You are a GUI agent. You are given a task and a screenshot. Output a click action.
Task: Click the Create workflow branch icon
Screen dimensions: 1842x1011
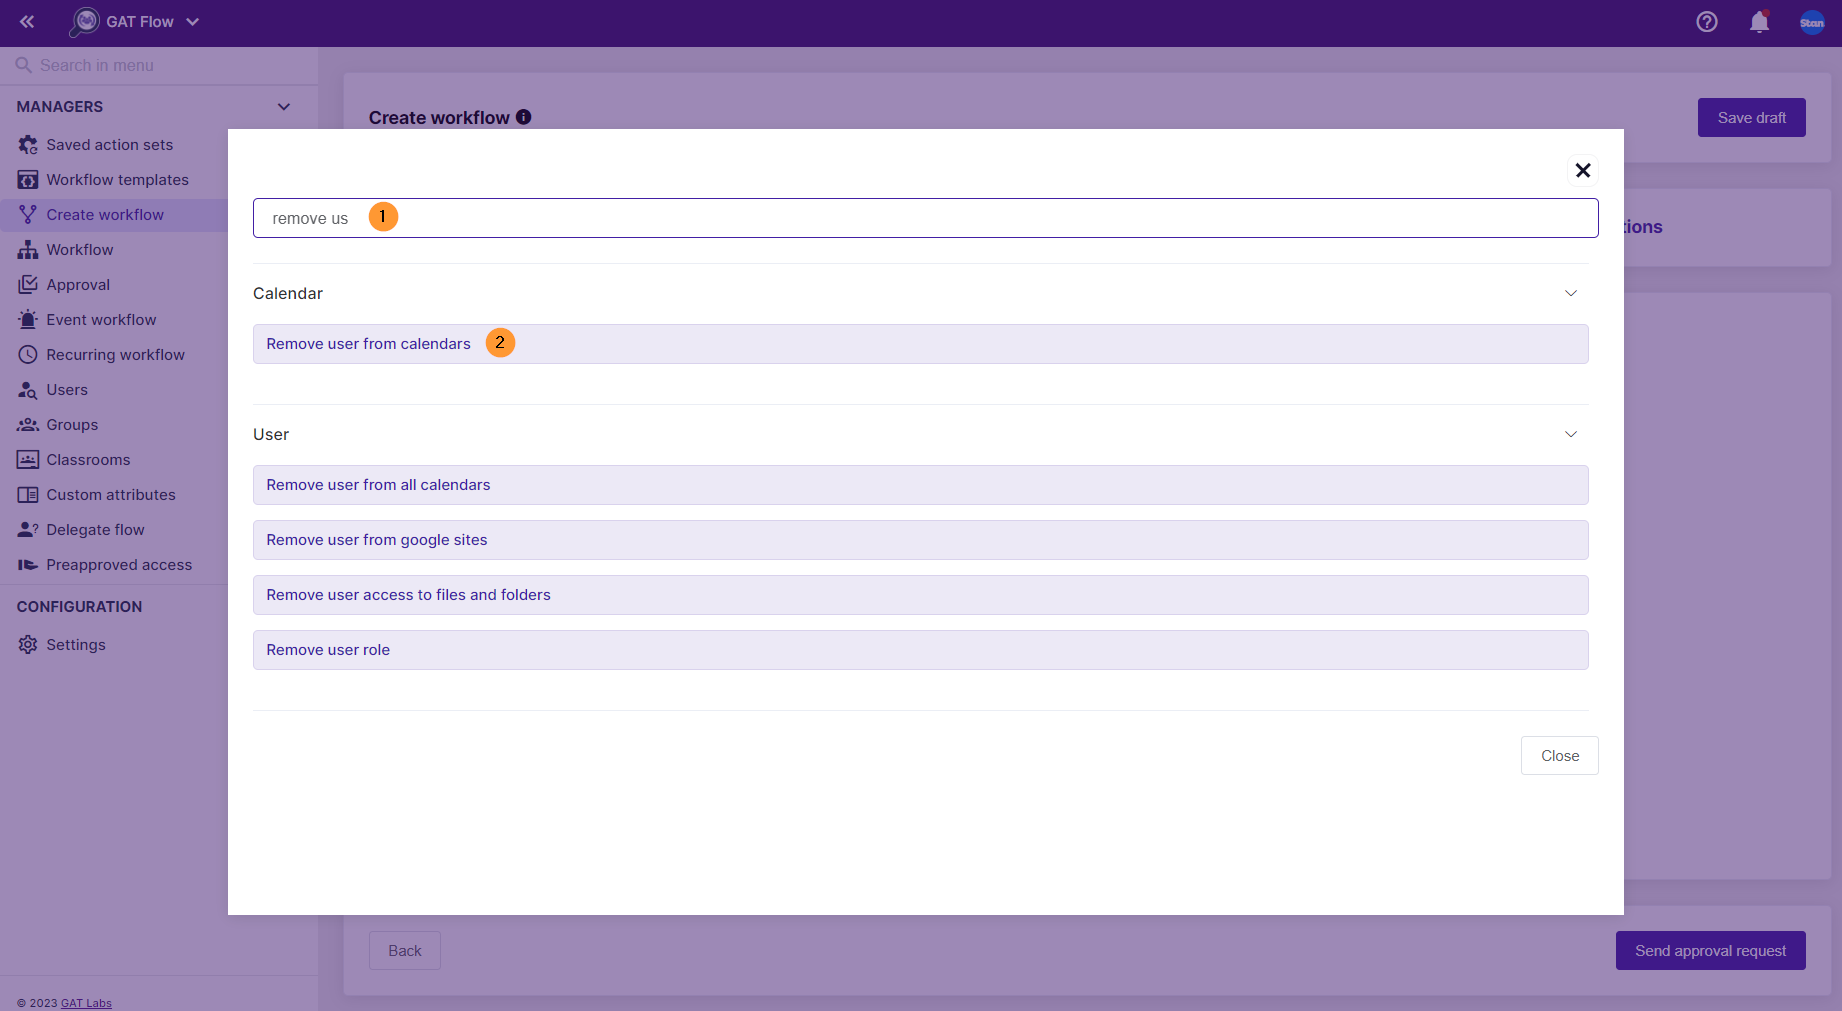(28, 215)
